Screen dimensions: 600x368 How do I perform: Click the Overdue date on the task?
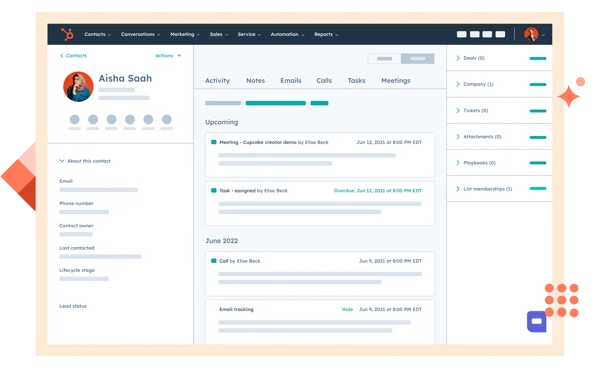[378, 191]
